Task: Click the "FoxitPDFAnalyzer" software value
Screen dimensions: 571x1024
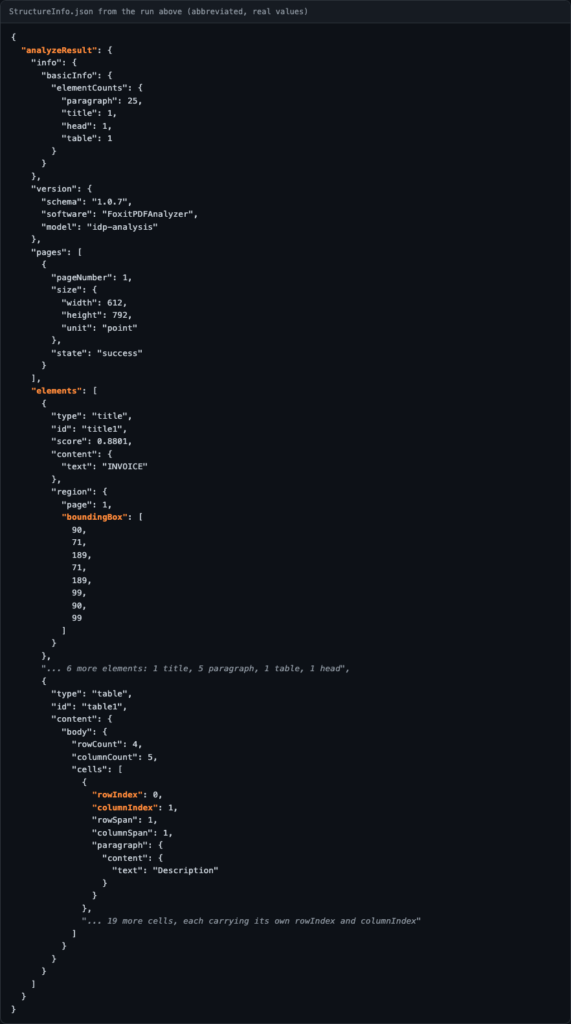Action: pos(149,214)
